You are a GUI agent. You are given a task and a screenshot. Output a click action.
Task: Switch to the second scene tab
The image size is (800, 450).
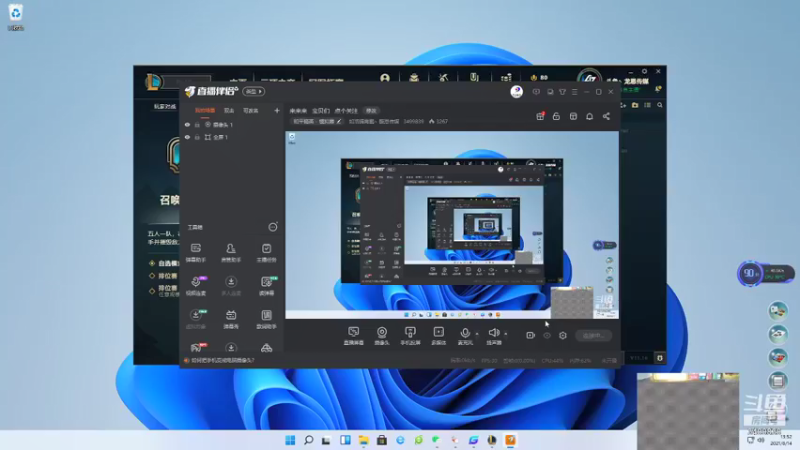229,110
